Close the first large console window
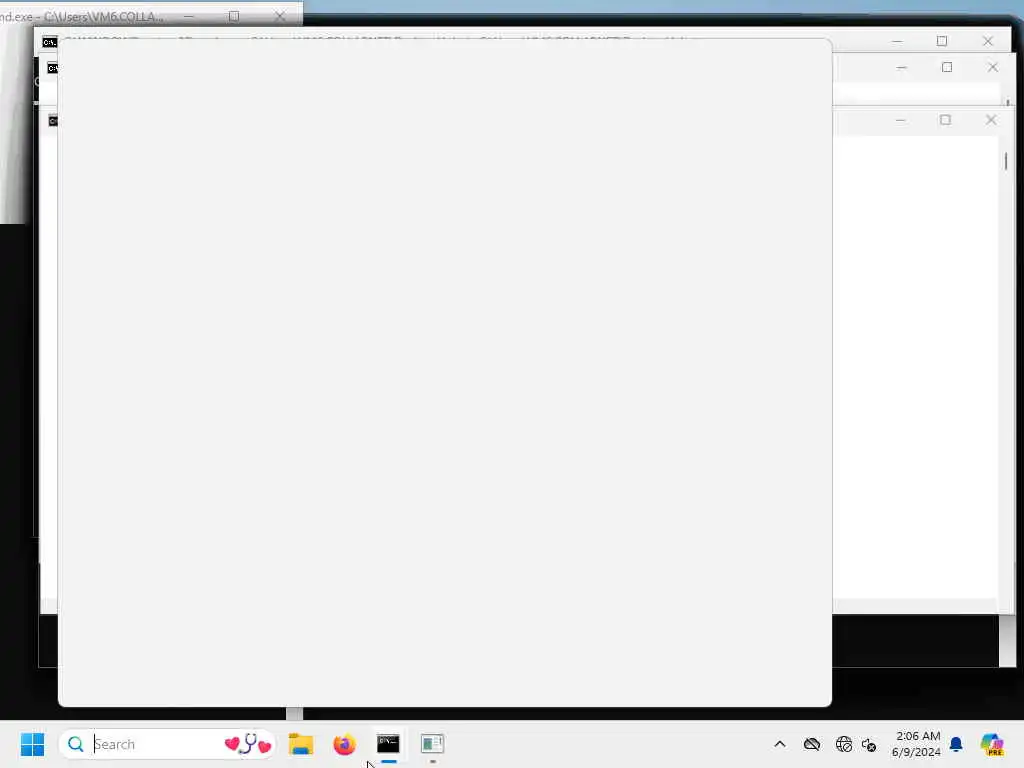 pyautogui.click(x=987, y=41)
